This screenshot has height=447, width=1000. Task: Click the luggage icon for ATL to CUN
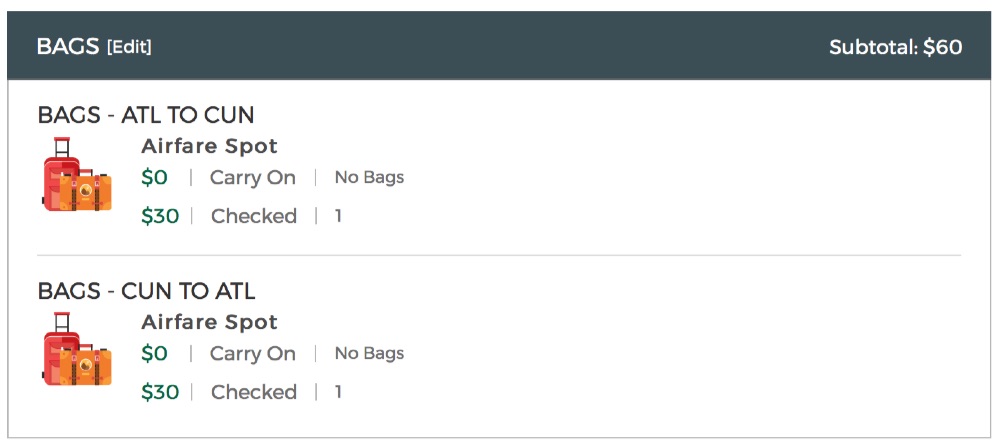[77, 175]
